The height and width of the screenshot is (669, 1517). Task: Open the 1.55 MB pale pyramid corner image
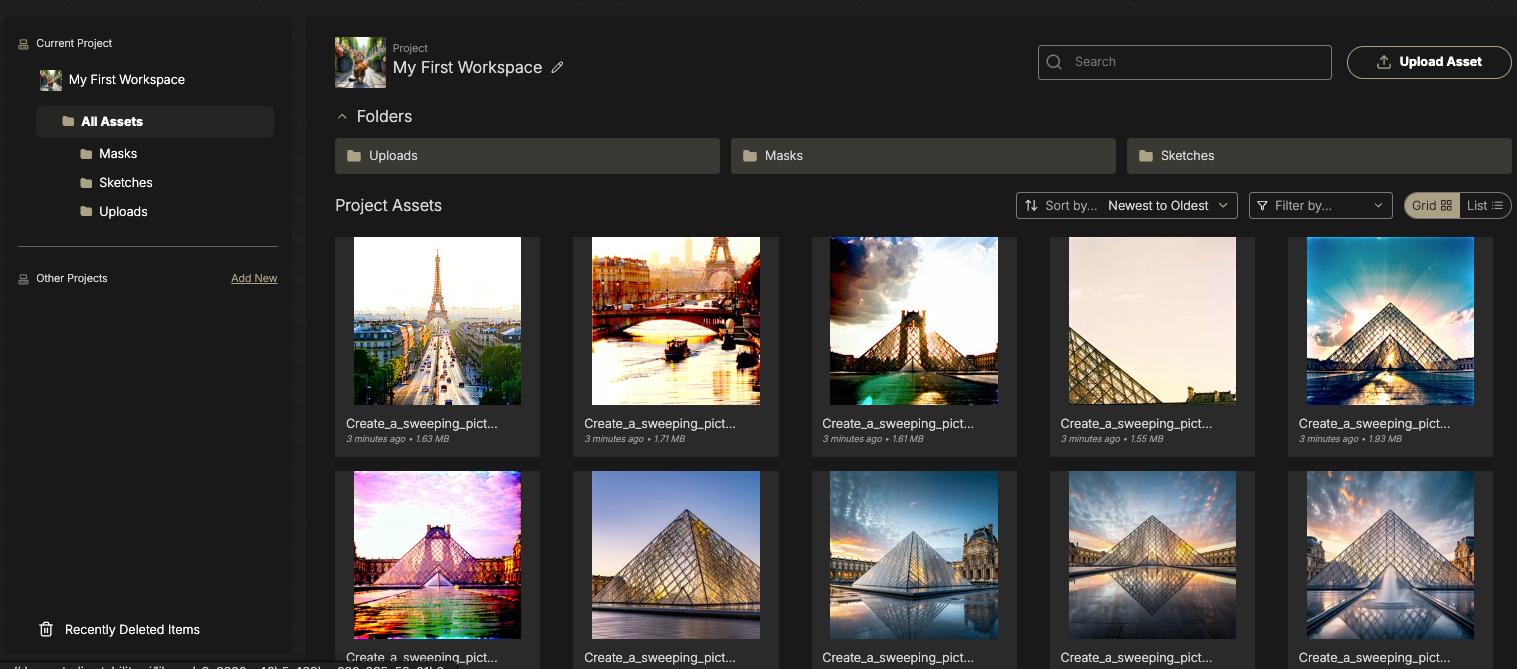coord(1152,321)
